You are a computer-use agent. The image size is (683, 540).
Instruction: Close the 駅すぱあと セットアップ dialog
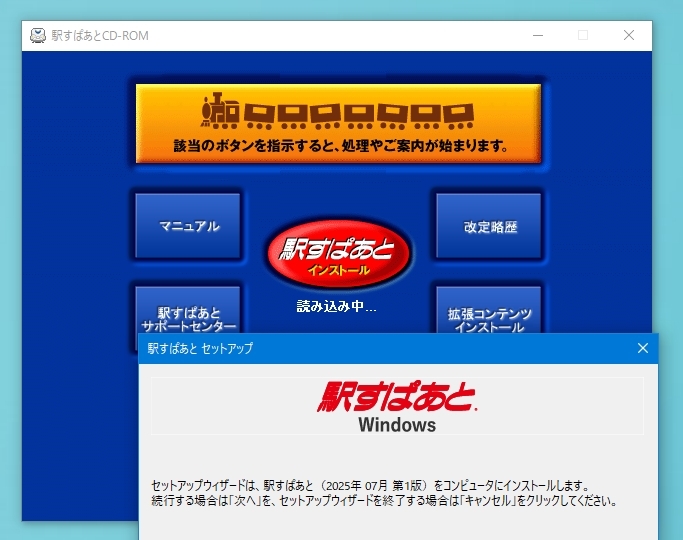click(642, 348)
